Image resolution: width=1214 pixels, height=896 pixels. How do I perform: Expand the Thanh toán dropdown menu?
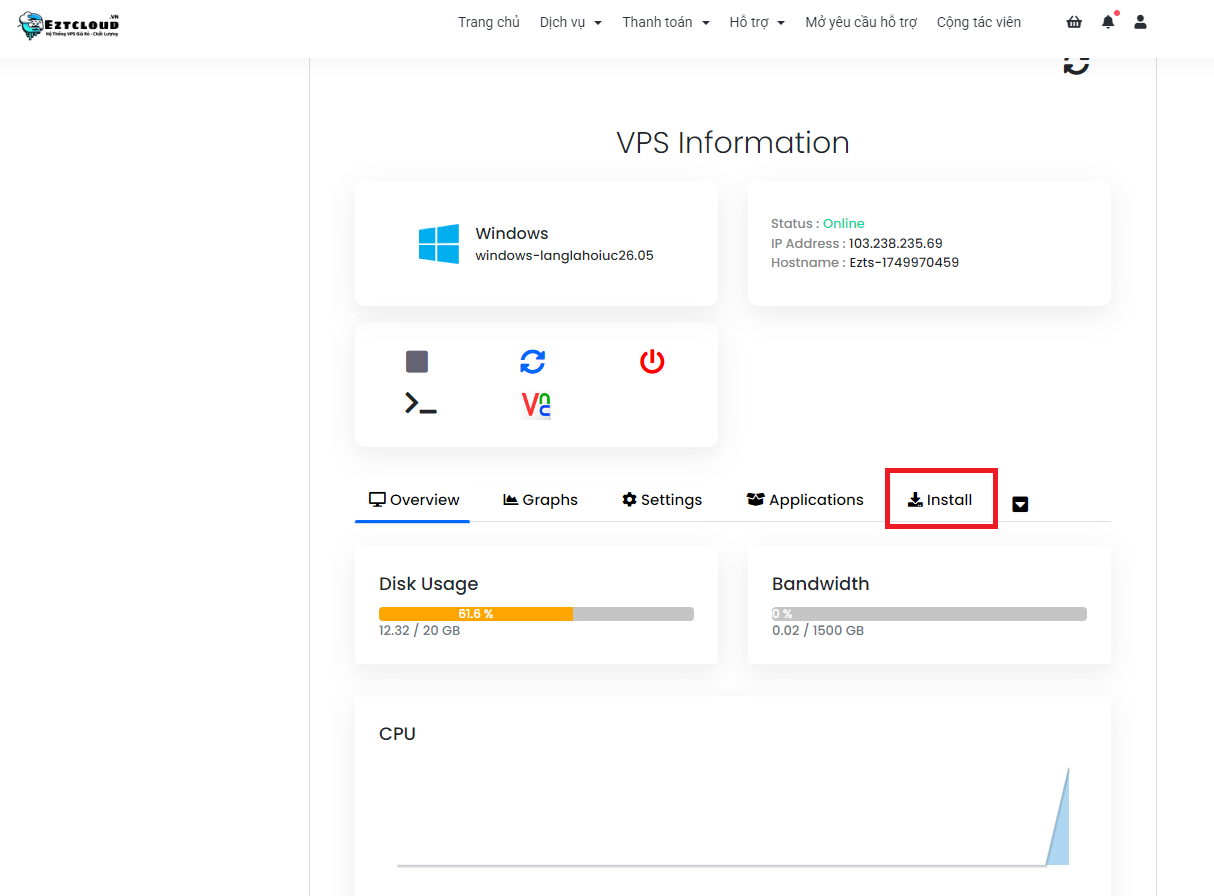tap(665, 22)
